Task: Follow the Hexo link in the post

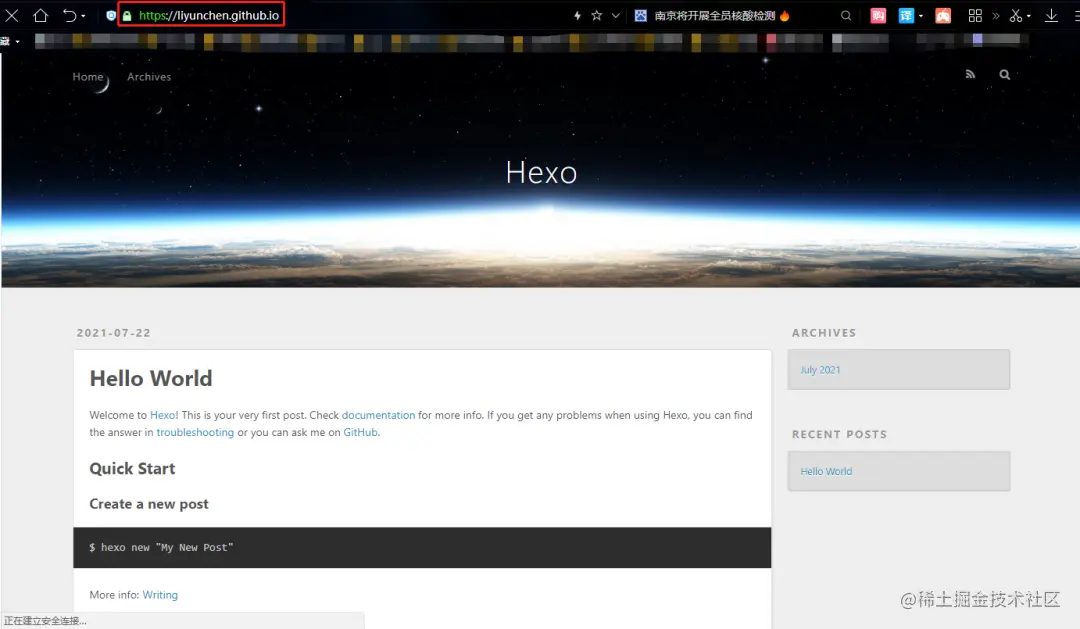Action: click(x=163, y=415)
